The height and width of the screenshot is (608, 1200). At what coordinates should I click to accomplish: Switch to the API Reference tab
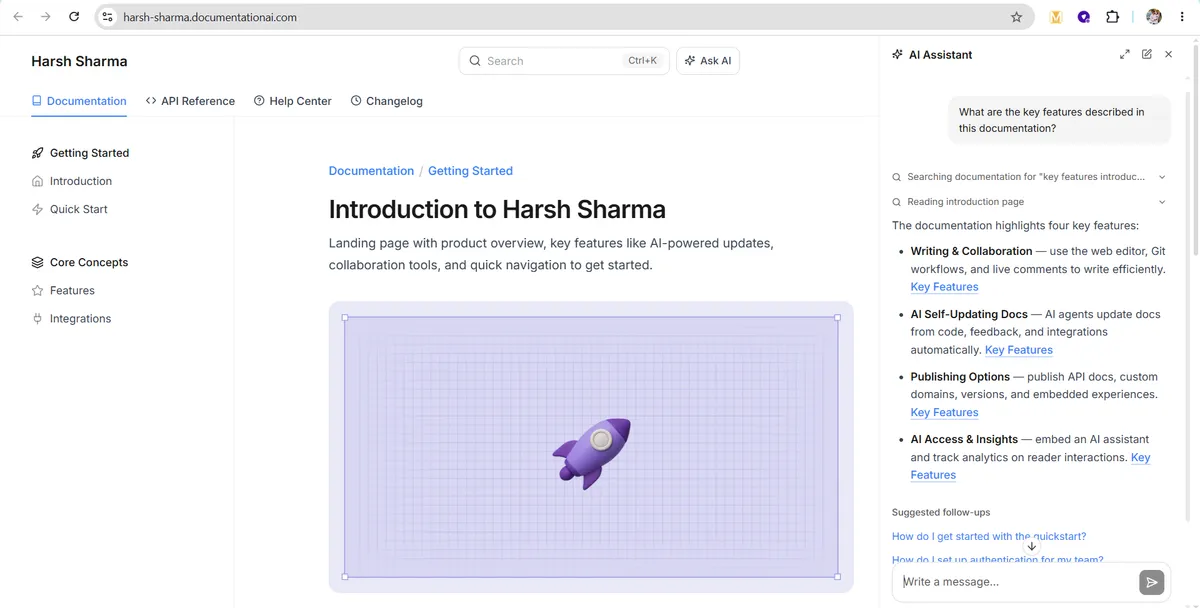tap(190, 101)
